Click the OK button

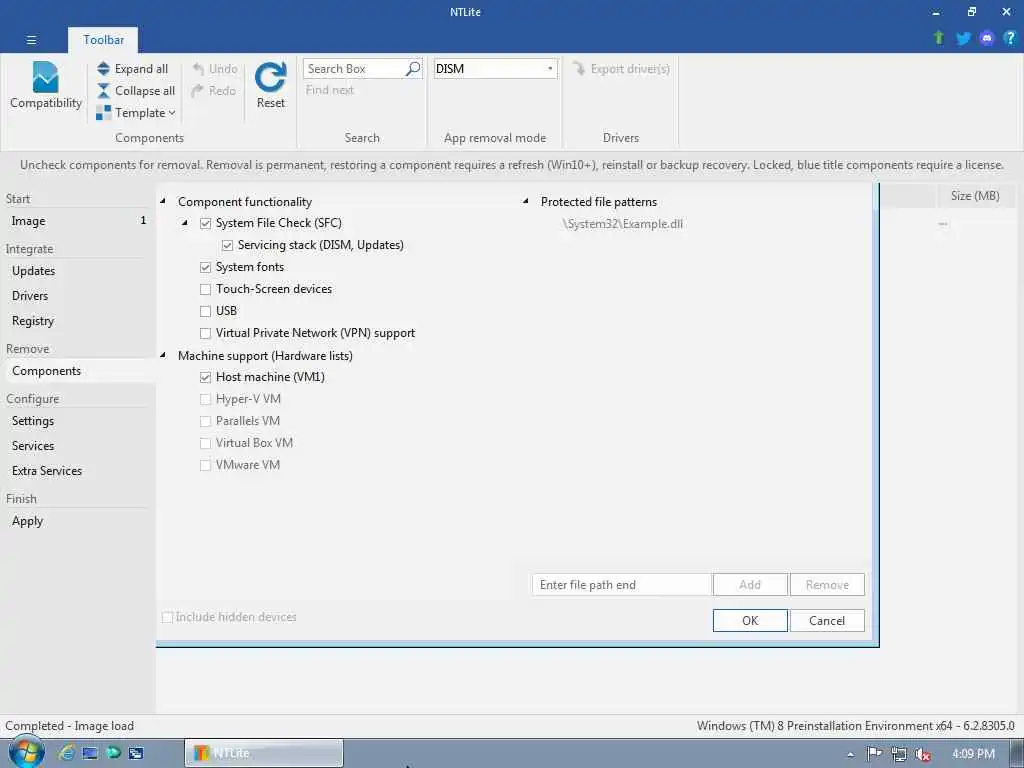(x=750, y=620)
